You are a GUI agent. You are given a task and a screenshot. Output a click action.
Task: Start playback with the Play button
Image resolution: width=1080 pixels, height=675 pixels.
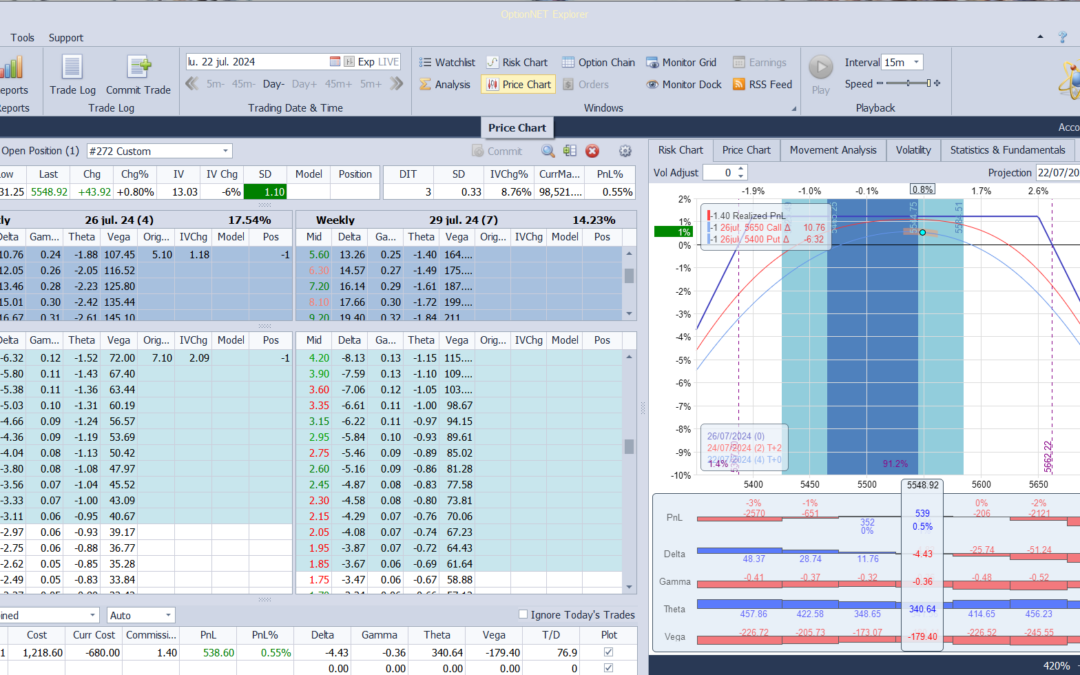click(x=820, y=74)
